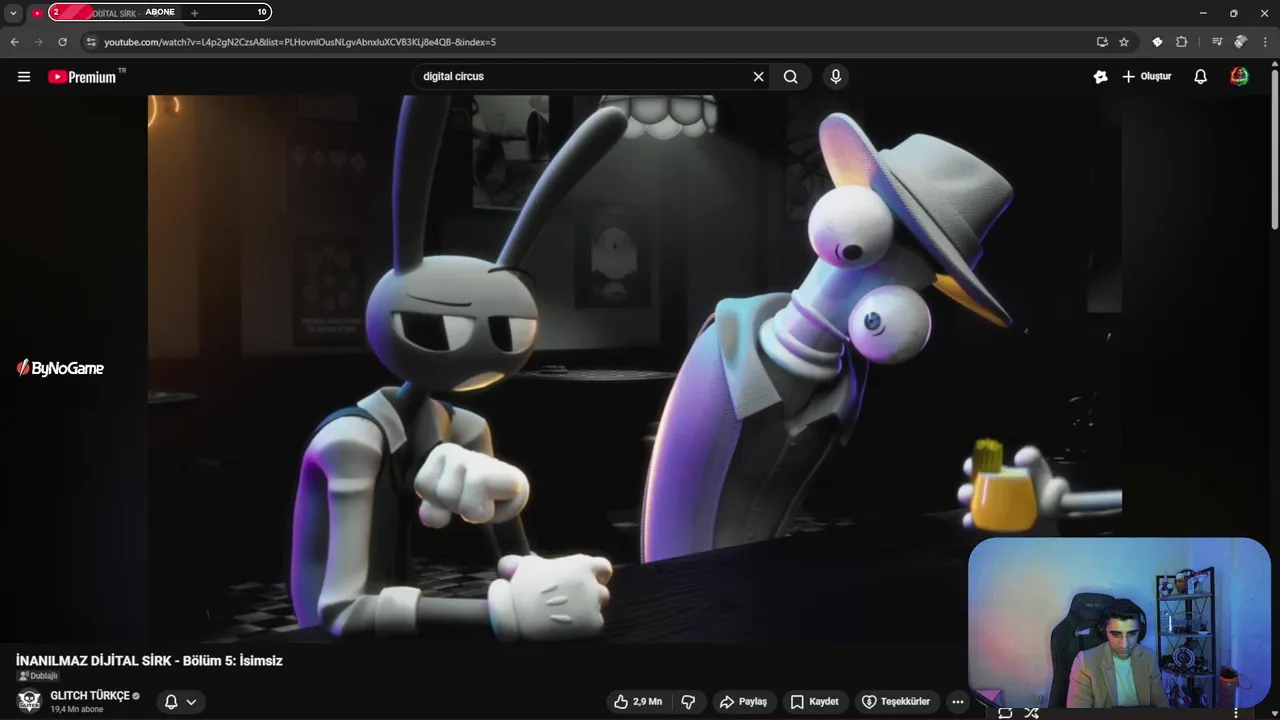
Task: Clear the search box text
Action: click(758, 77)
